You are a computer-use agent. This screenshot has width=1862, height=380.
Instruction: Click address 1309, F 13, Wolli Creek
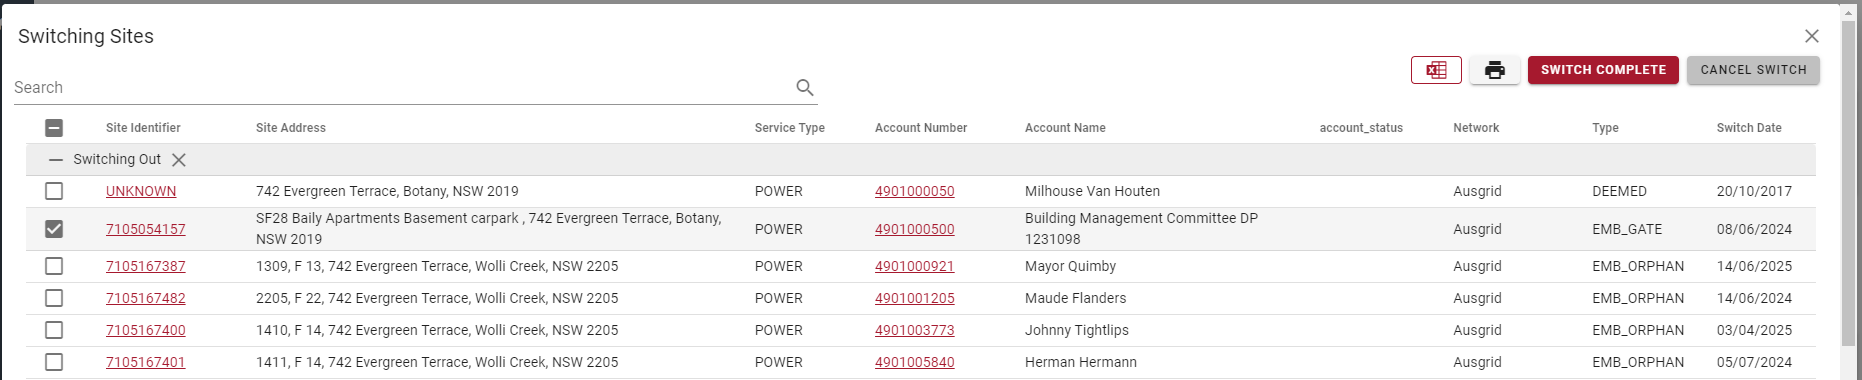point(437,266)
